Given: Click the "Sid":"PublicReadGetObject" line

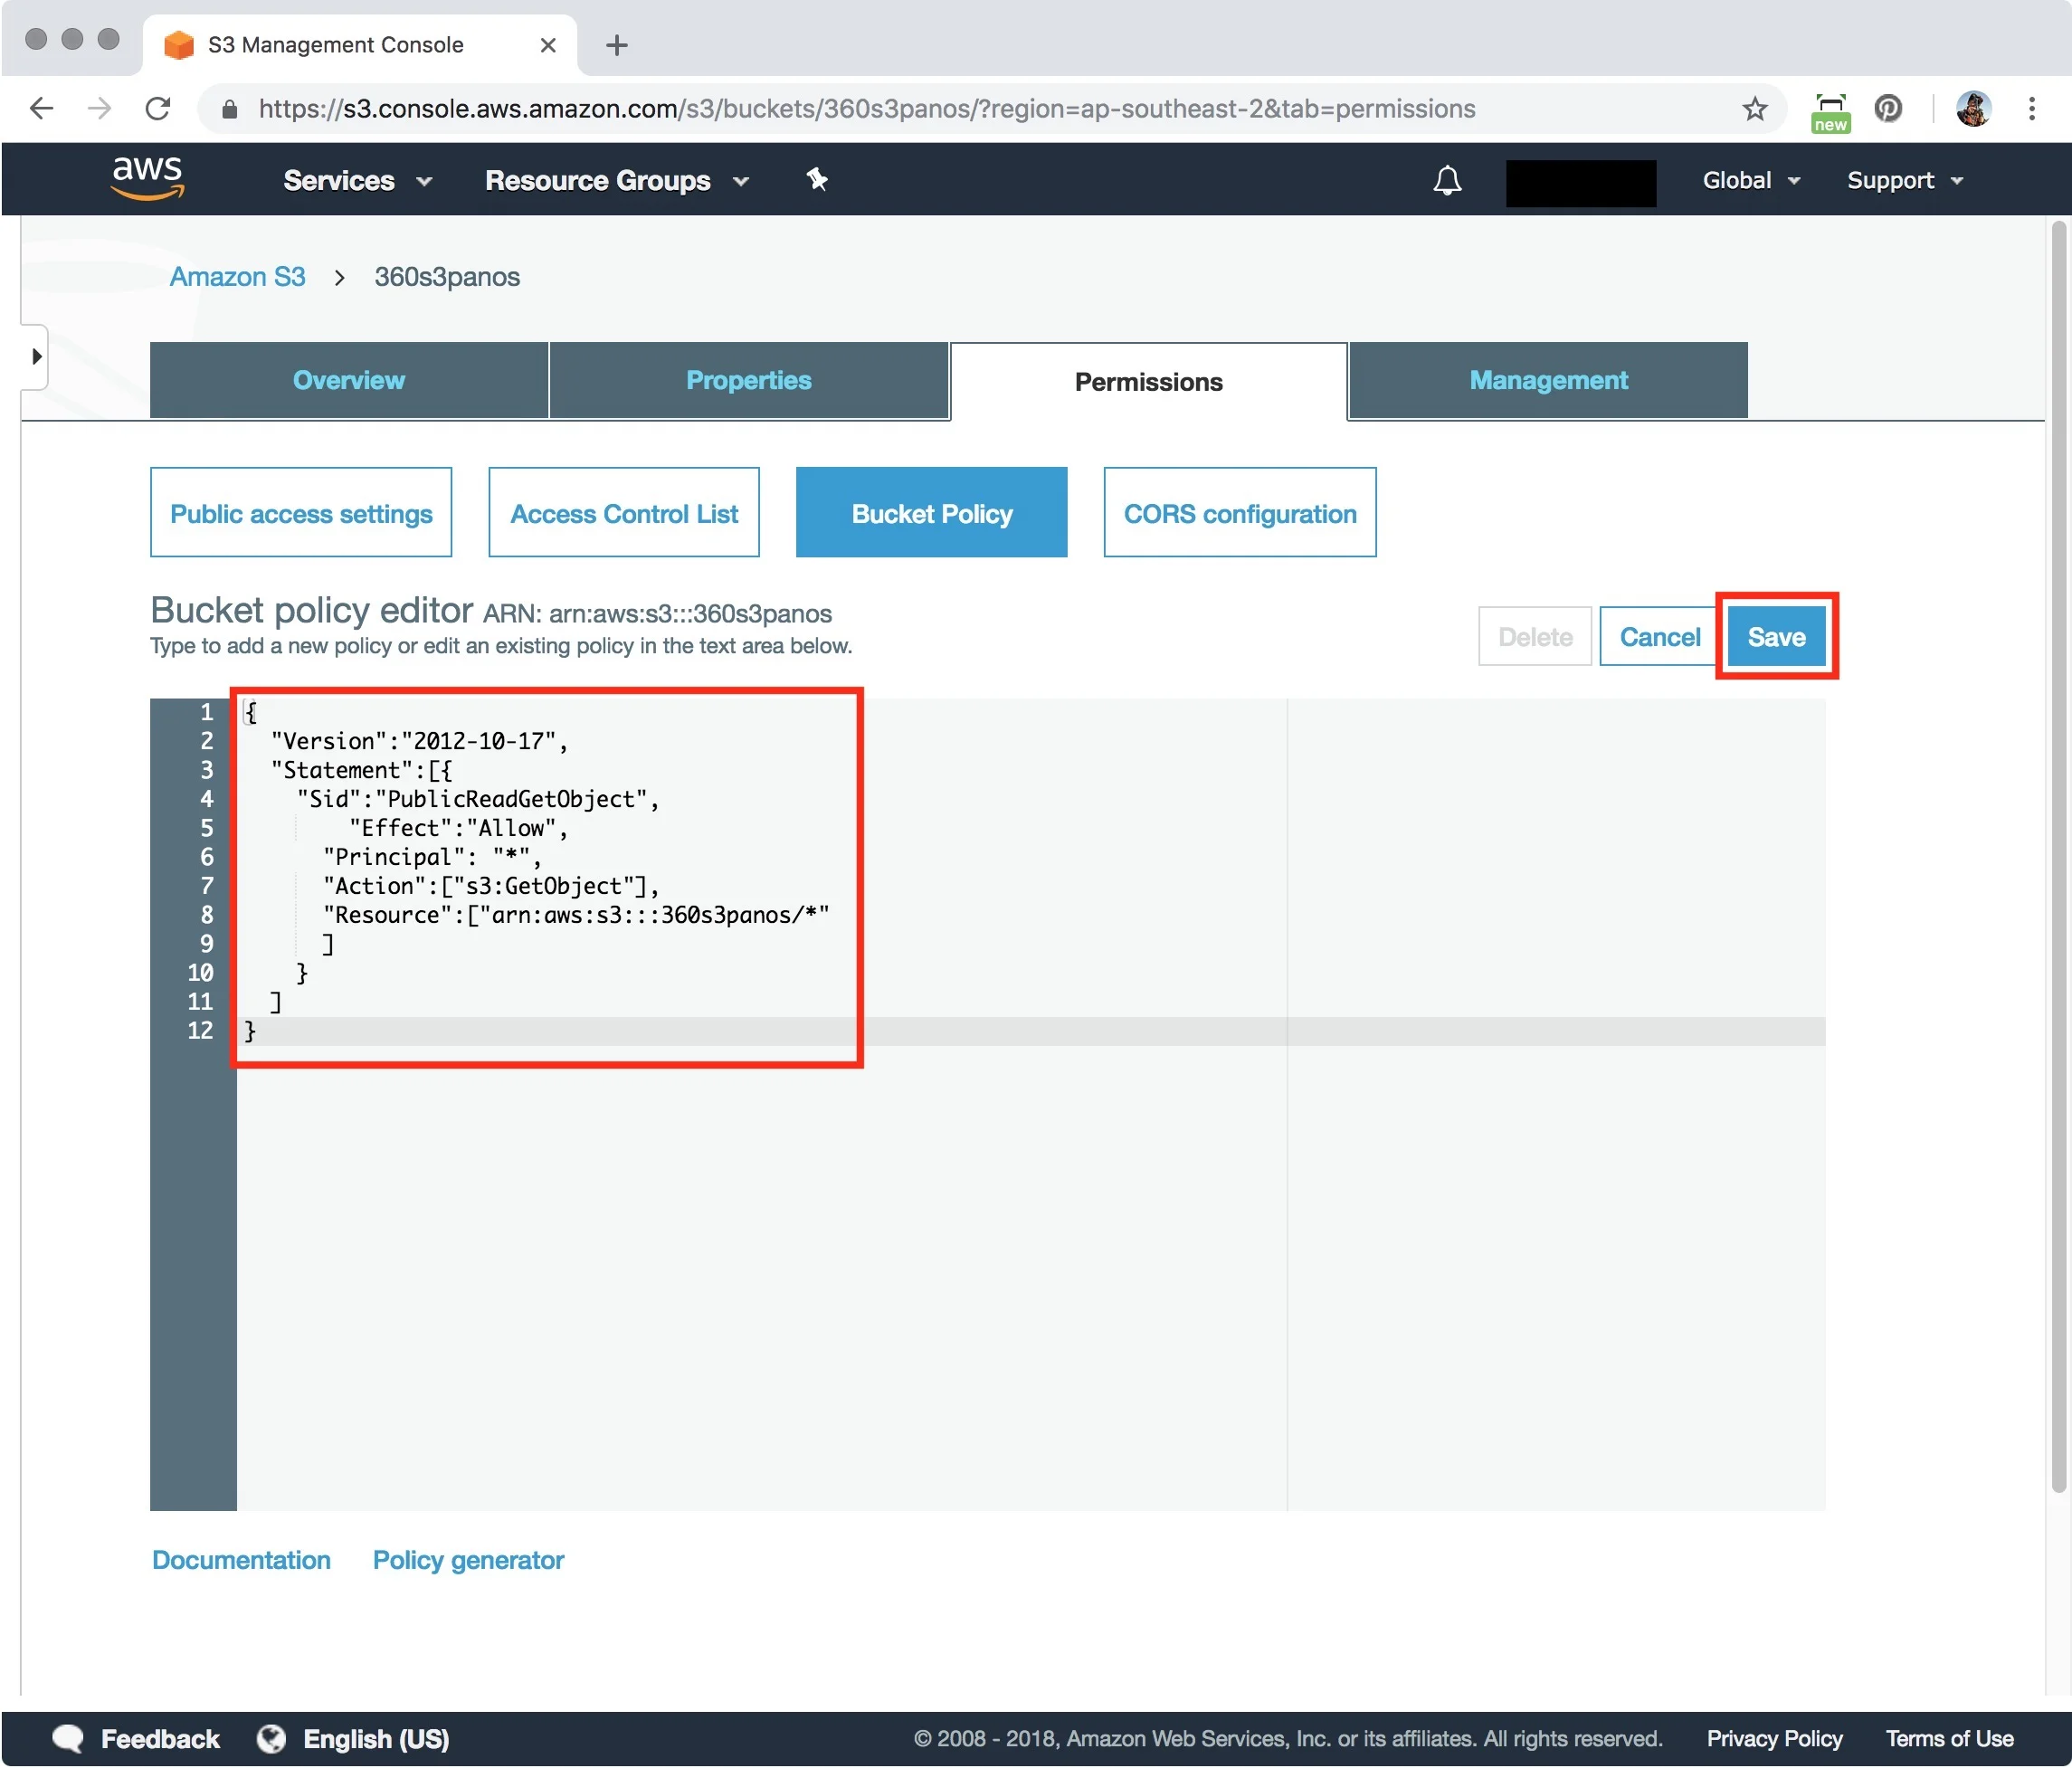Looking at the screenshot, I should click(x=478, y=799).
